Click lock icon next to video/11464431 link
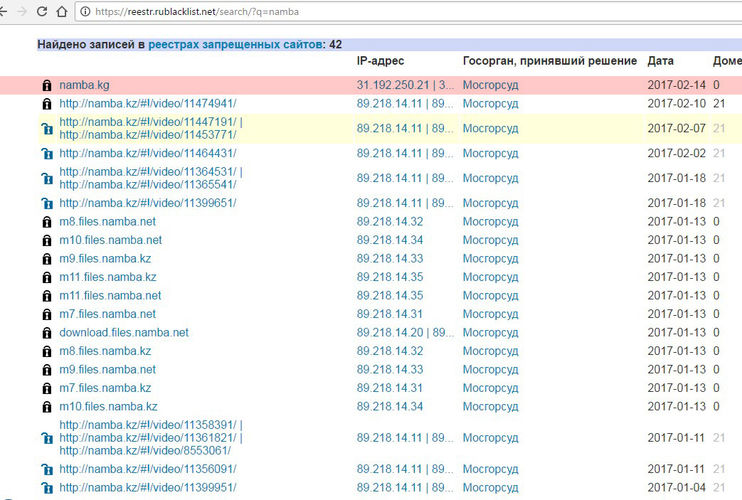The height and width of the screenshot is (500, 742). tap(46, 153)
